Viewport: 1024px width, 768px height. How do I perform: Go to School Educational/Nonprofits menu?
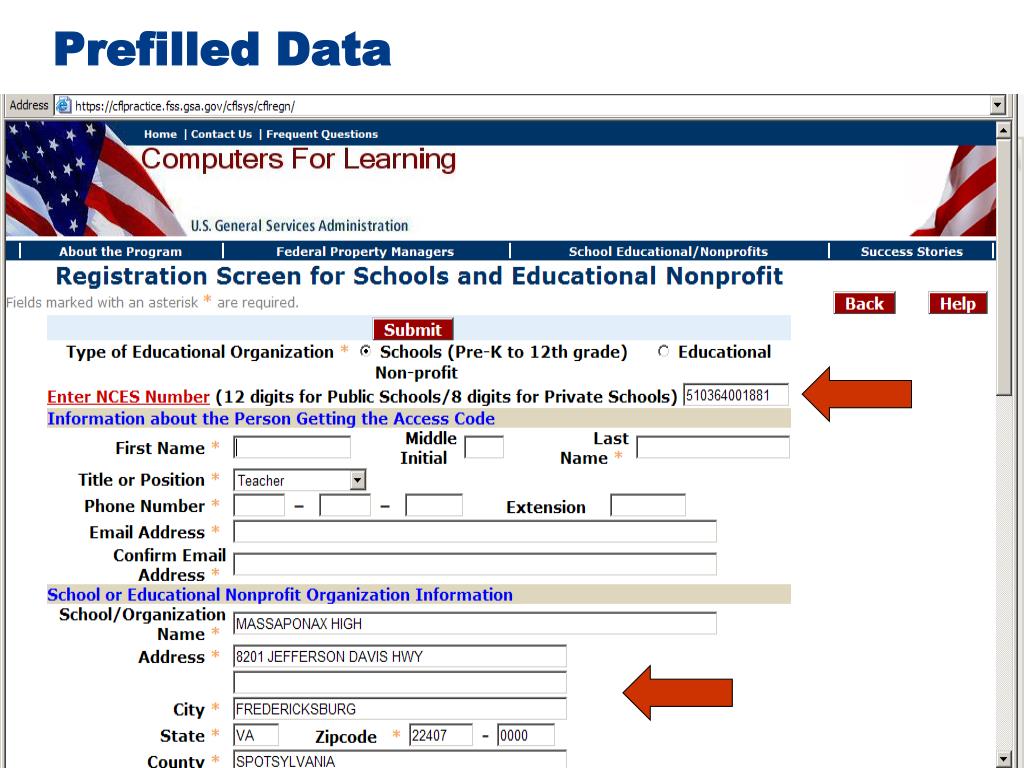tap(668, 251)
